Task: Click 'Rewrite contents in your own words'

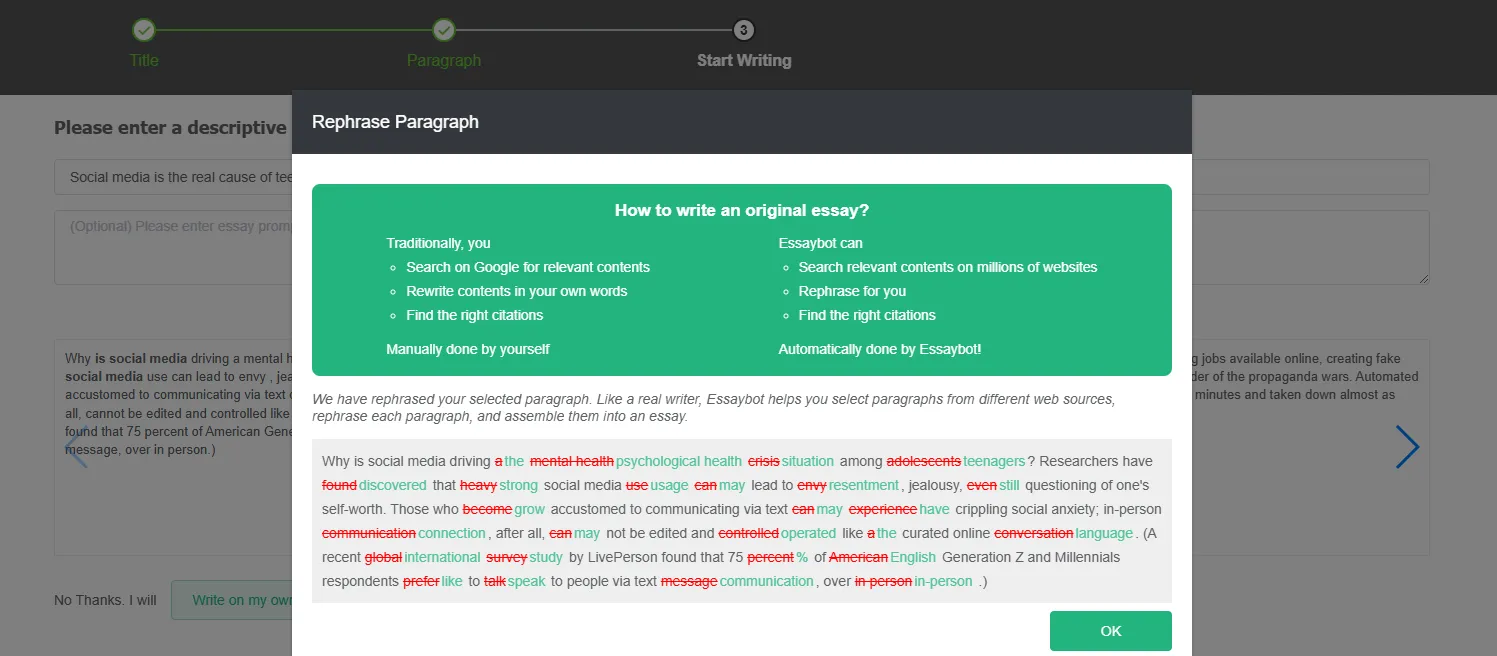Action: (x=516, y=291)
